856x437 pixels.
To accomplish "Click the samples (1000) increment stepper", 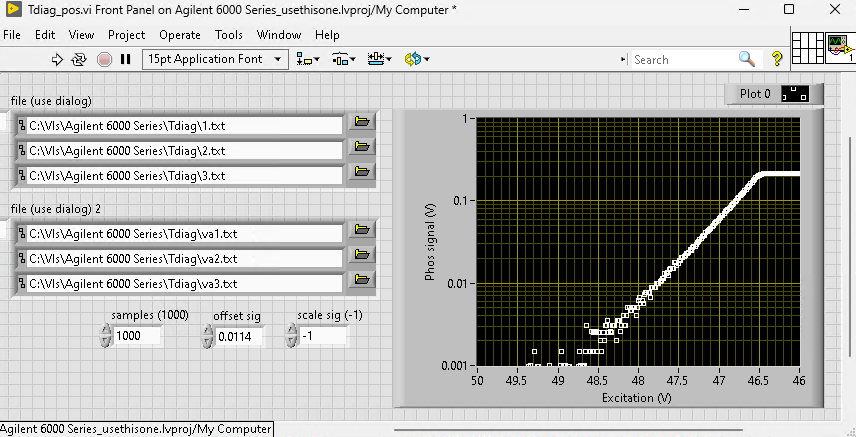I will (106, 331).
